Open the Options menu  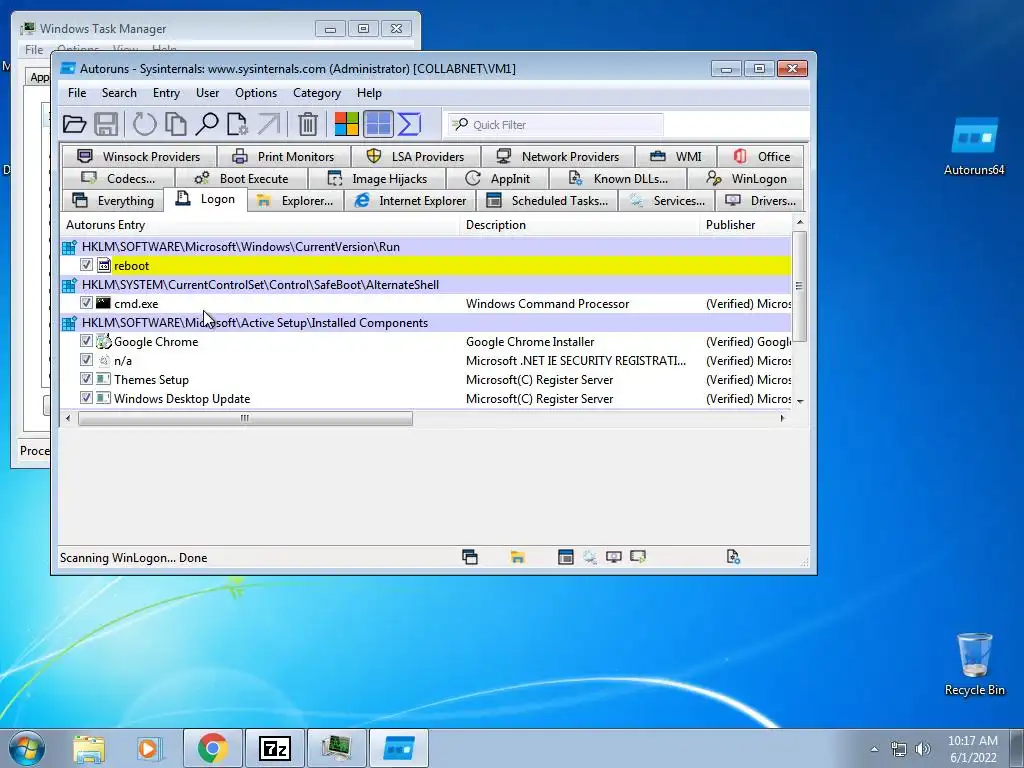(256, 93)
